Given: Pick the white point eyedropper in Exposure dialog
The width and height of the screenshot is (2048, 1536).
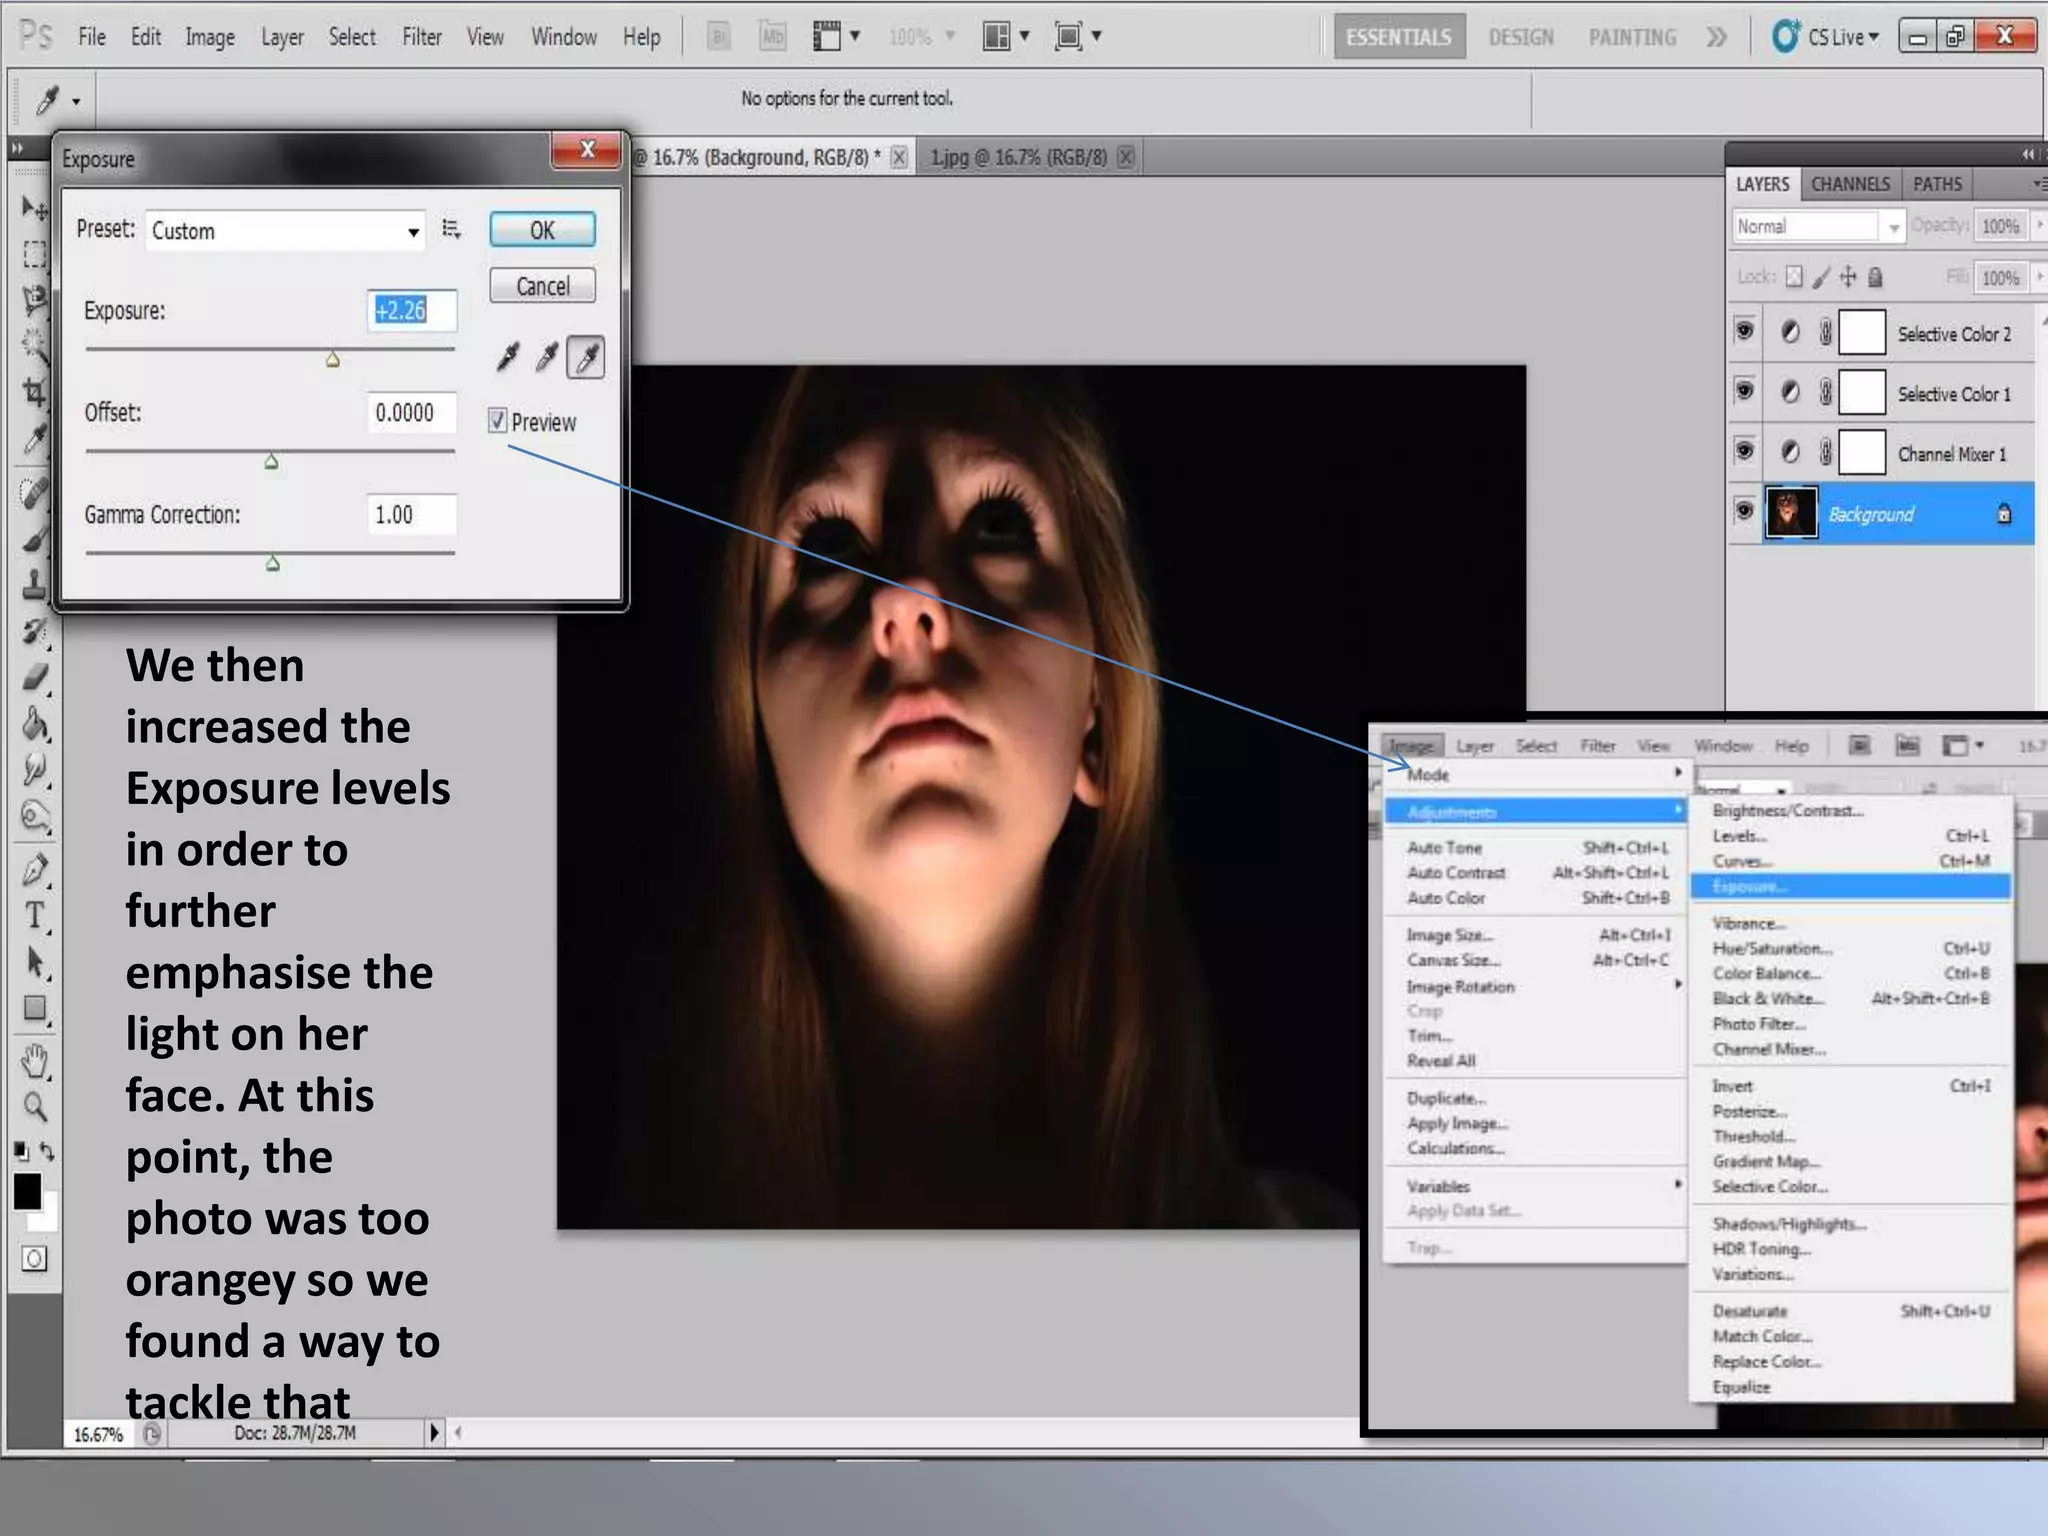Looking at the screenshot, I should [x=586, y=357].
